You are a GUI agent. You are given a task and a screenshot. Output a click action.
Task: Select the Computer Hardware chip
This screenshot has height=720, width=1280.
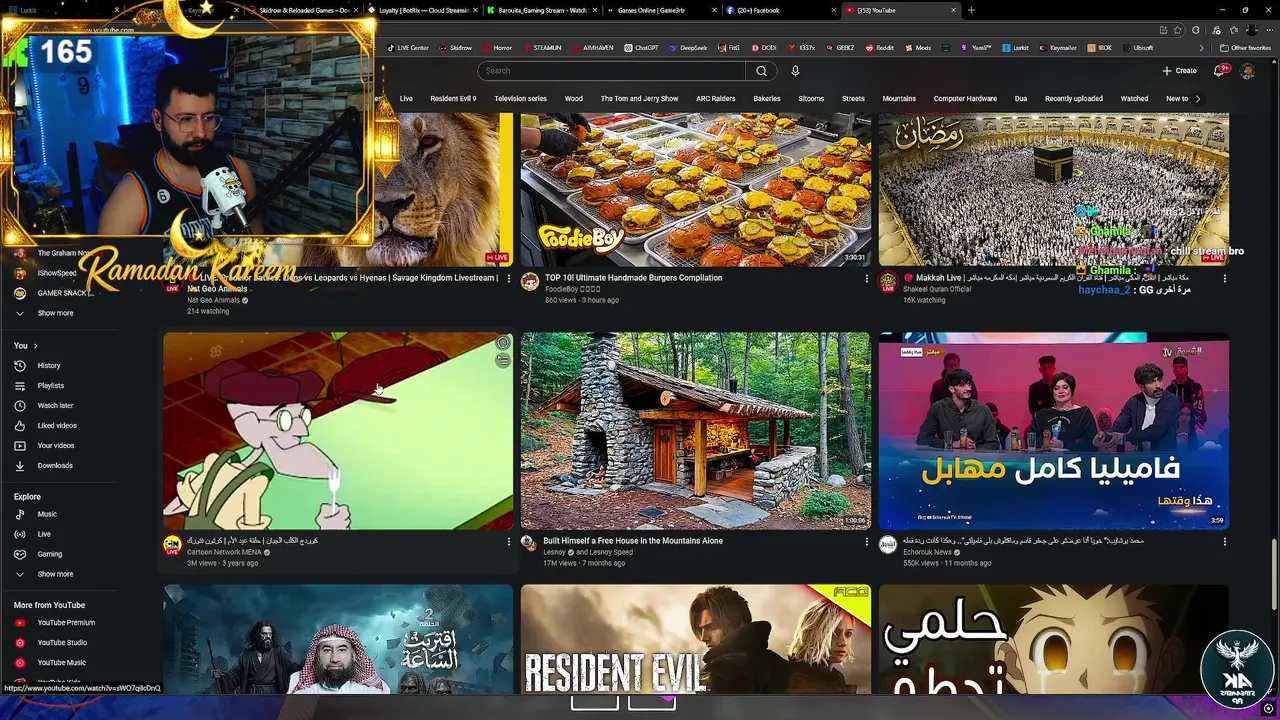pyautogui.click(x=965, y=98)
